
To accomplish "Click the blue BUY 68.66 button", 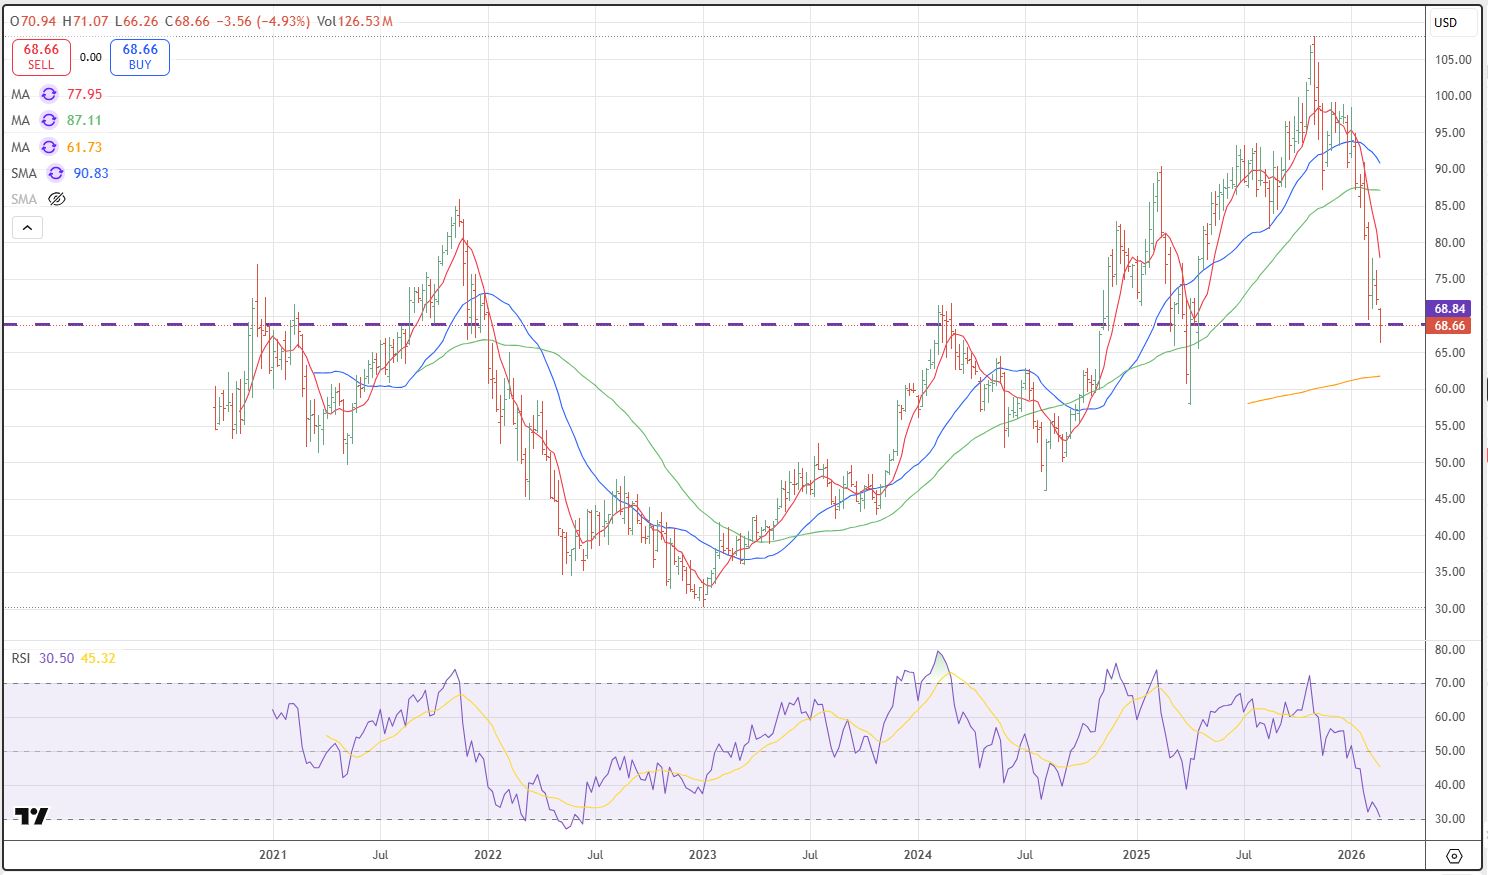I will 140,57.
